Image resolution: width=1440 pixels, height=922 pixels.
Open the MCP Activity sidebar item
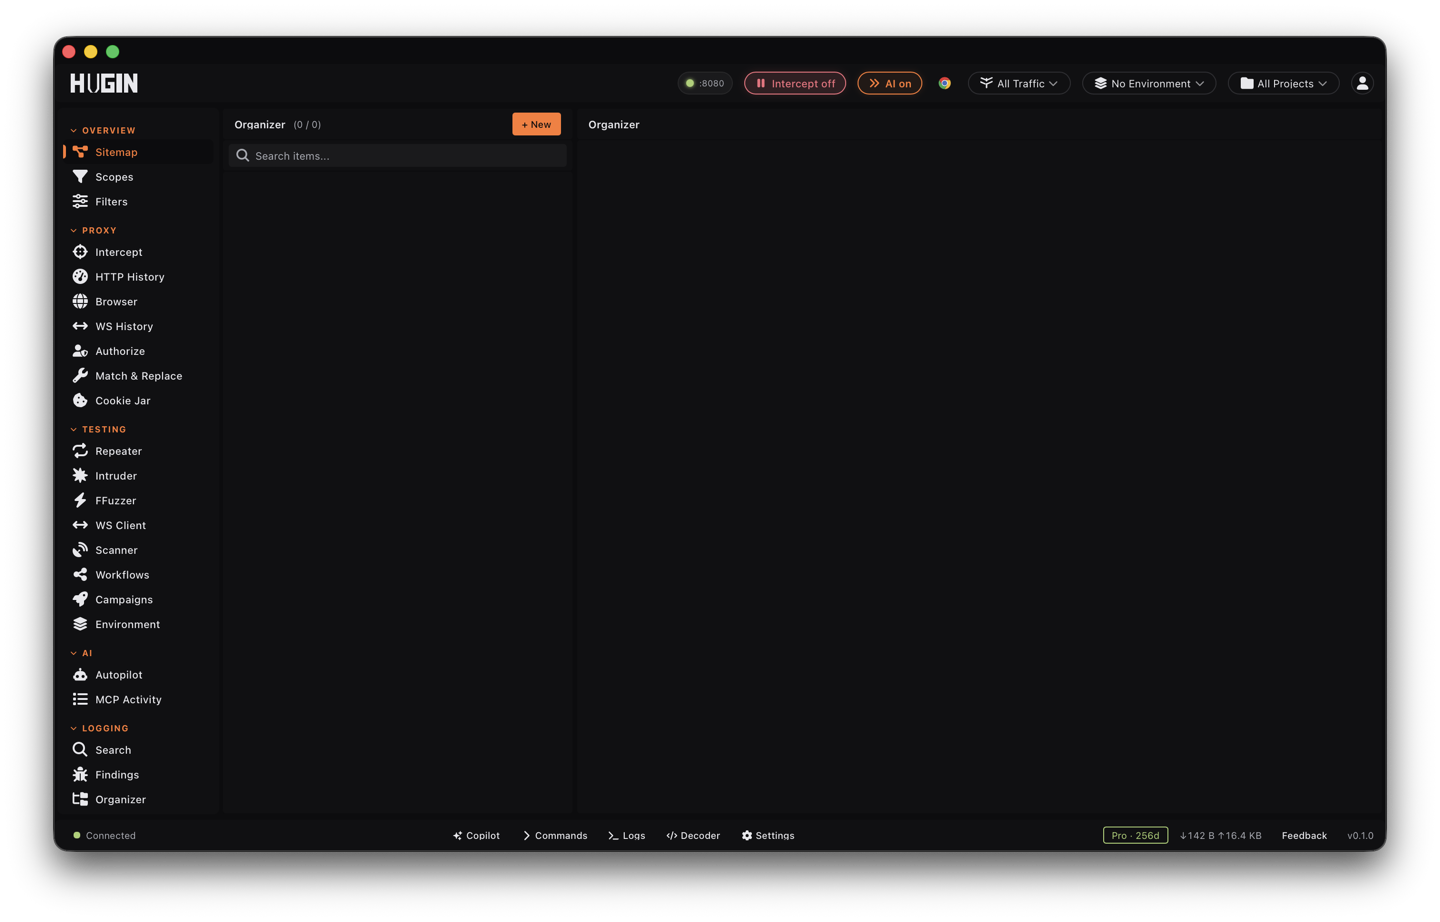tap(138, 700)
